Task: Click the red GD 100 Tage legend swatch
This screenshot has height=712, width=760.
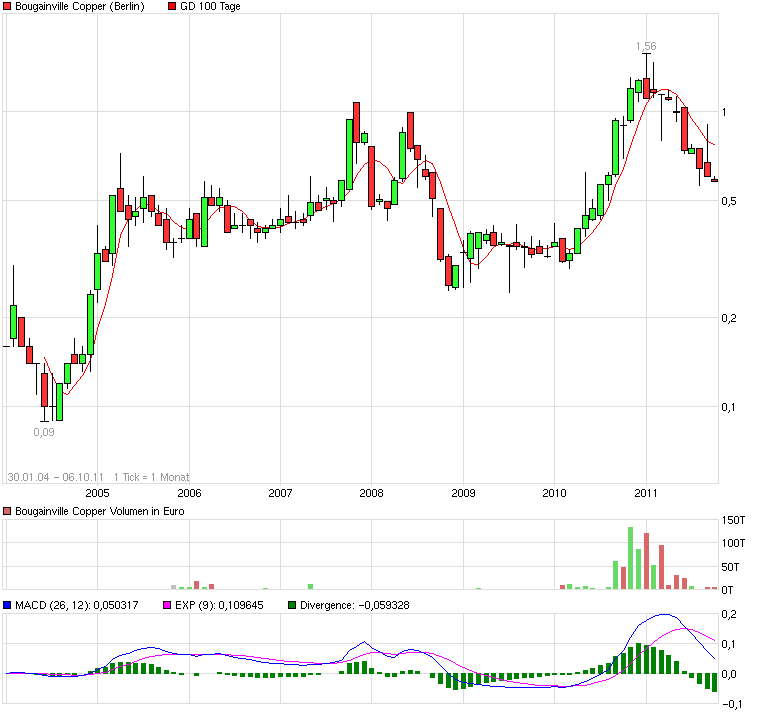Action: pyautogui.click(x=172, y=6)
